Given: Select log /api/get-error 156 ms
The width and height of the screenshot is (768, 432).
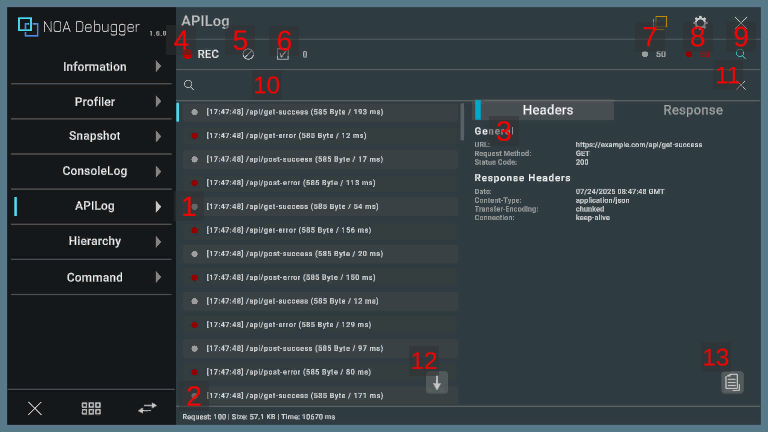Looking at the screenshot, I should pos(320,230).
